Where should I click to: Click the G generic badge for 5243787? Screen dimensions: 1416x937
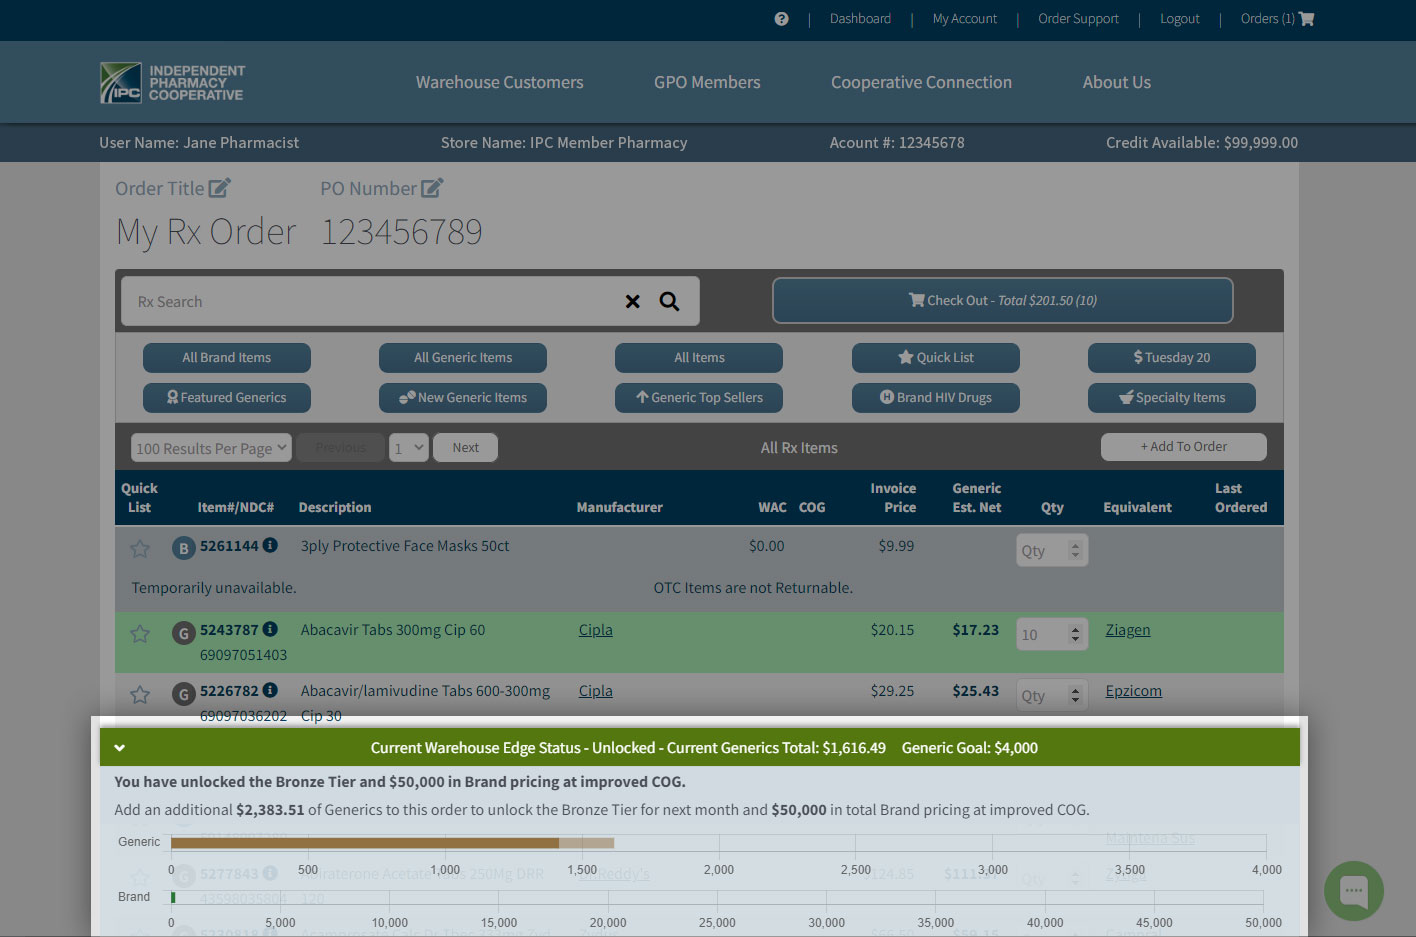183,633
